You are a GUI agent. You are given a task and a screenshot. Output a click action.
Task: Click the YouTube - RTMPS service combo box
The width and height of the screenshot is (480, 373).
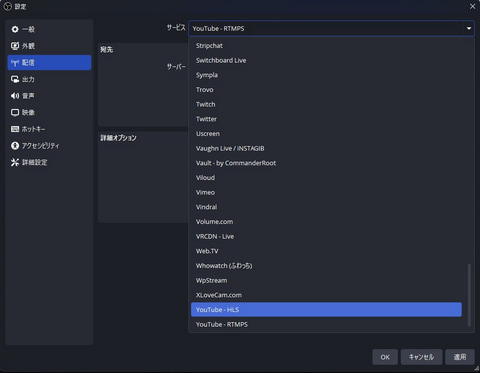(331, 29)
